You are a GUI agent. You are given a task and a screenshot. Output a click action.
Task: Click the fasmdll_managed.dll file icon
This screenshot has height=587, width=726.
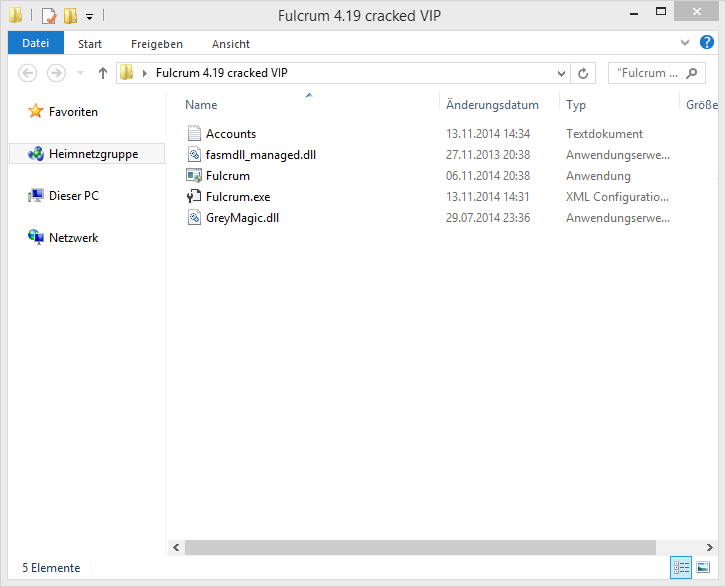pos(194,155)
